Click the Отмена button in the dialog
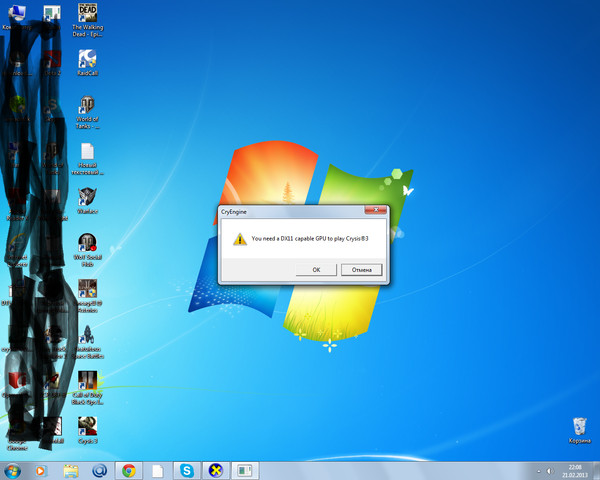Screen dimensions: 600x480 (362, 269)
